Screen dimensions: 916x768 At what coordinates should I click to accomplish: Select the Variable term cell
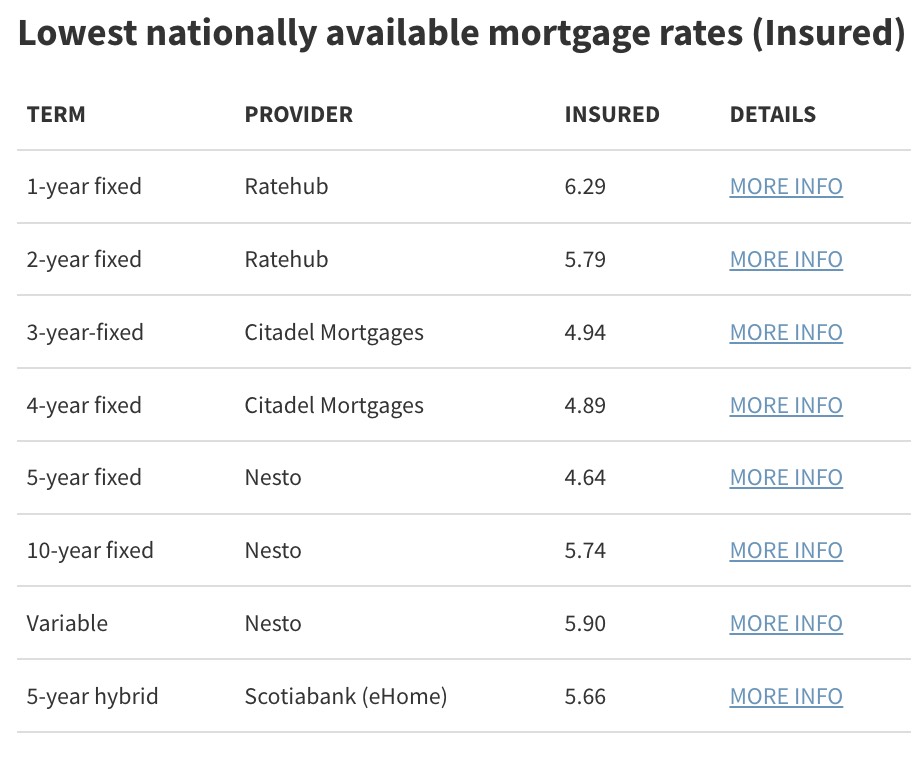coord(67,624)
